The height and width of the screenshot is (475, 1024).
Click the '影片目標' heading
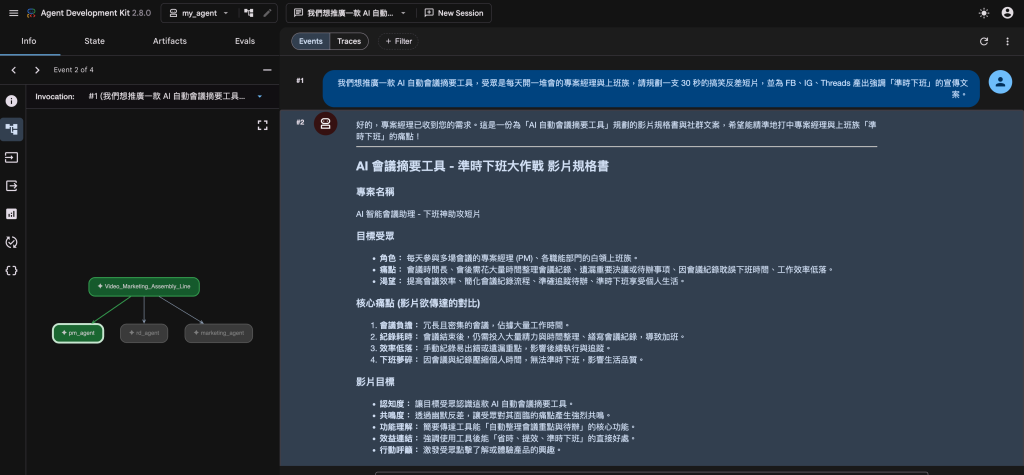point(375,382)
